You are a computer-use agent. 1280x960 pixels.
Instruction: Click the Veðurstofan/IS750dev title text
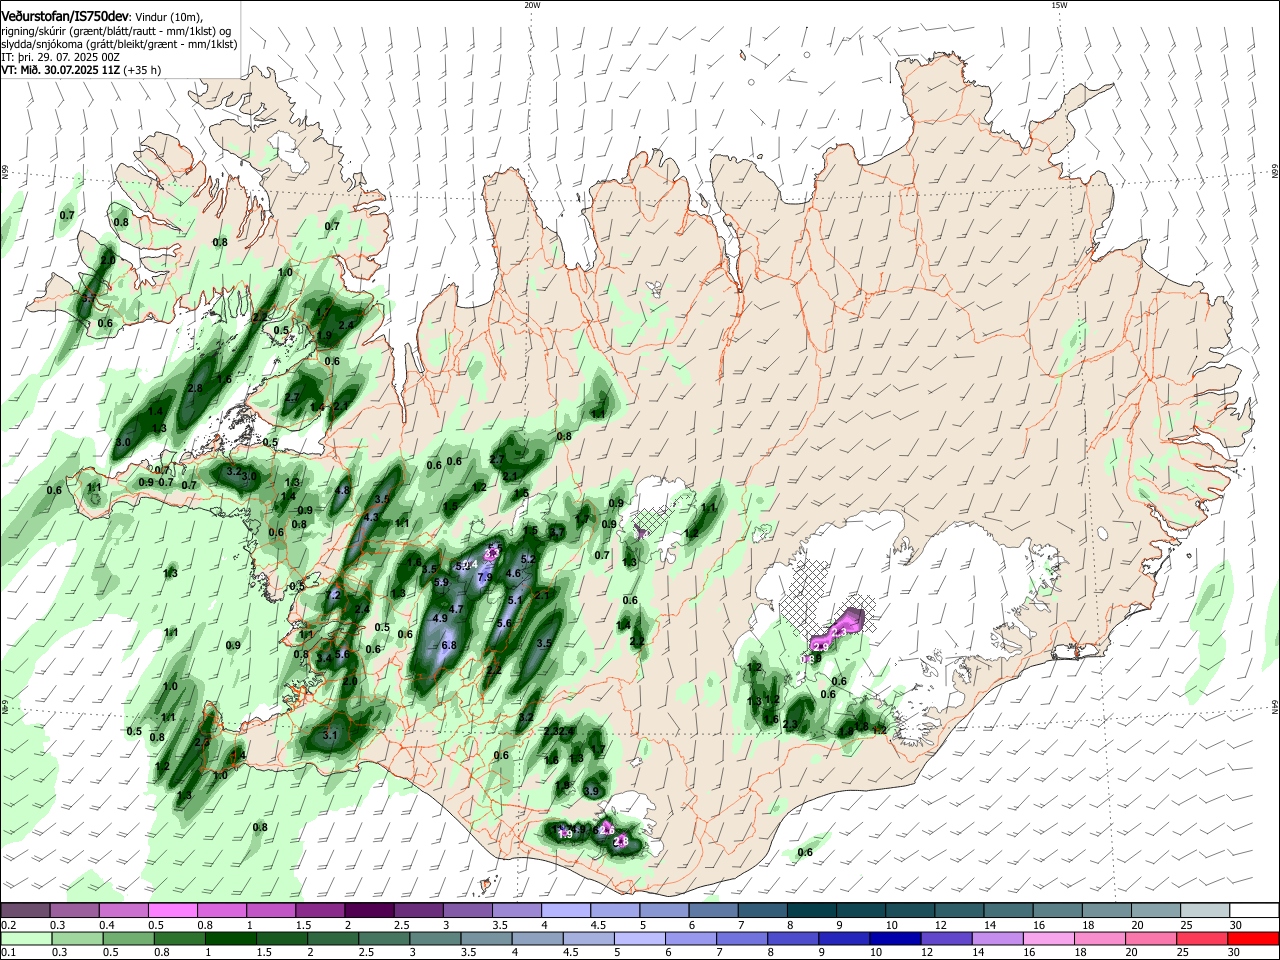(x=65, y=17)
